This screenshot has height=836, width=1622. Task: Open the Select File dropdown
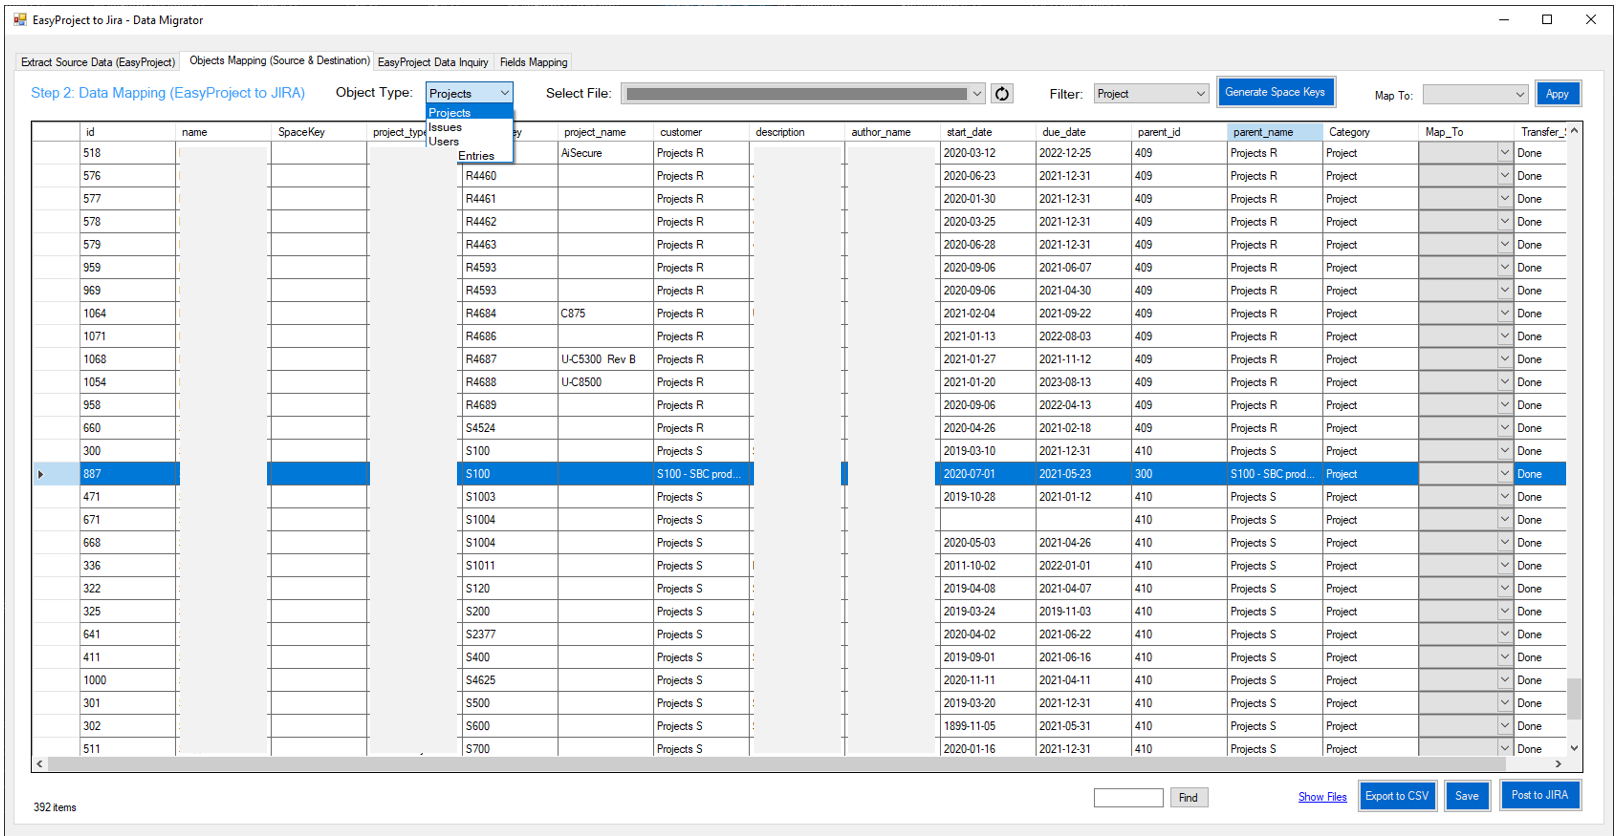976,94
